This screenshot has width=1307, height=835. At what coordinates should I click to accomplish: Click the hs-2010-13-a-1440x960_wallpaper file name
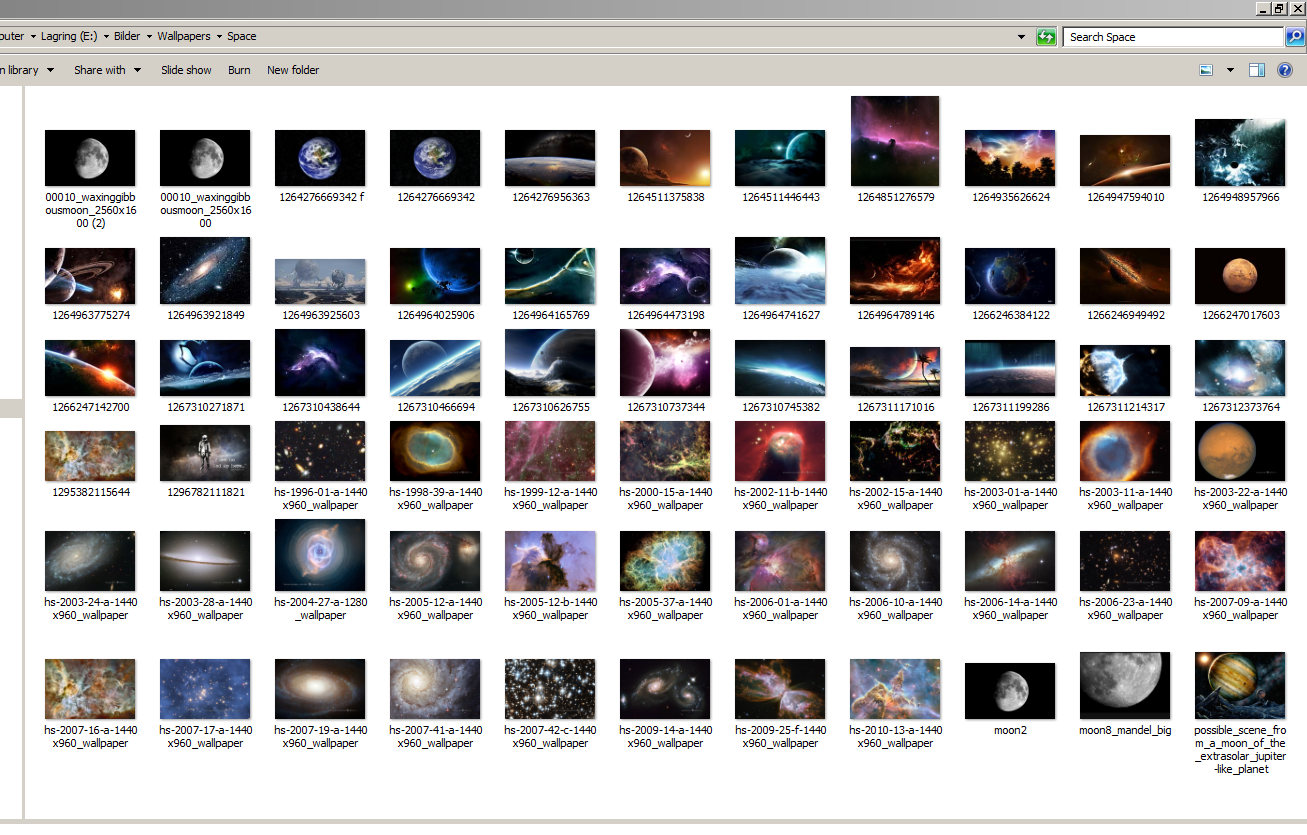[x=896, y=737]
